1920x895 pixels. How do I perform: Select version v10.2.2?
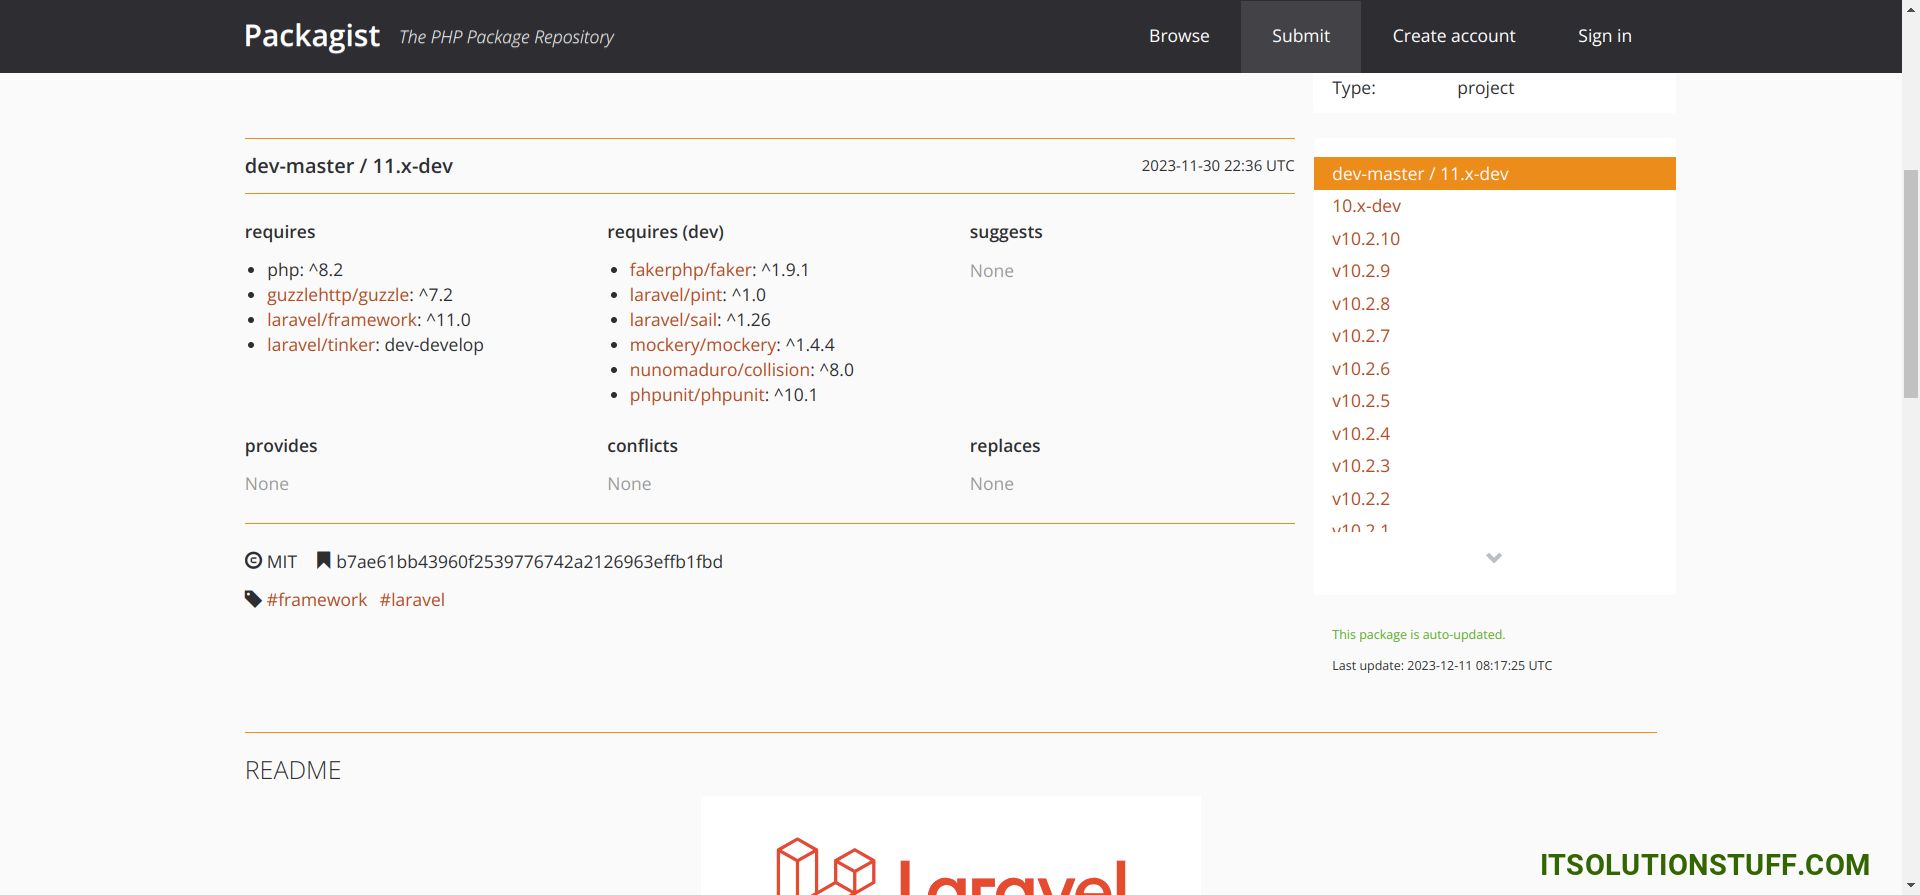[x=1361, y=499]
